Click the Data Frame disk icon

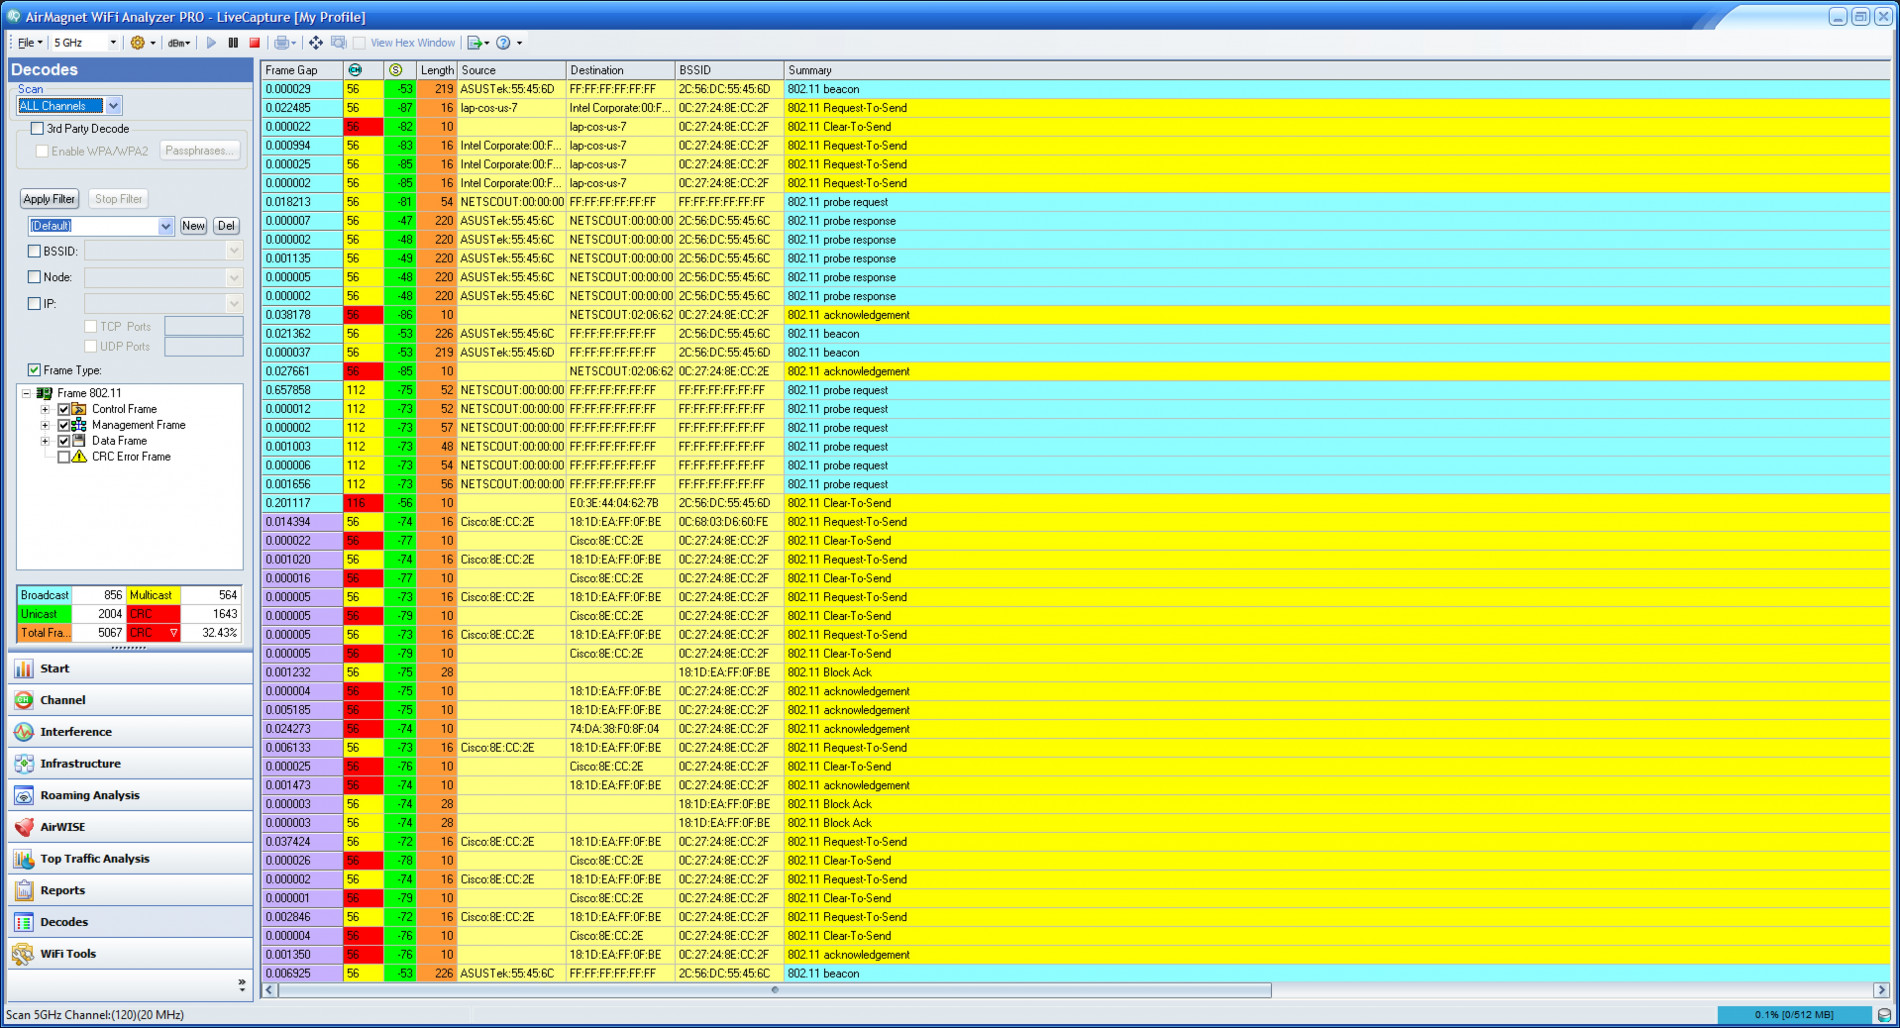point(79,441)
